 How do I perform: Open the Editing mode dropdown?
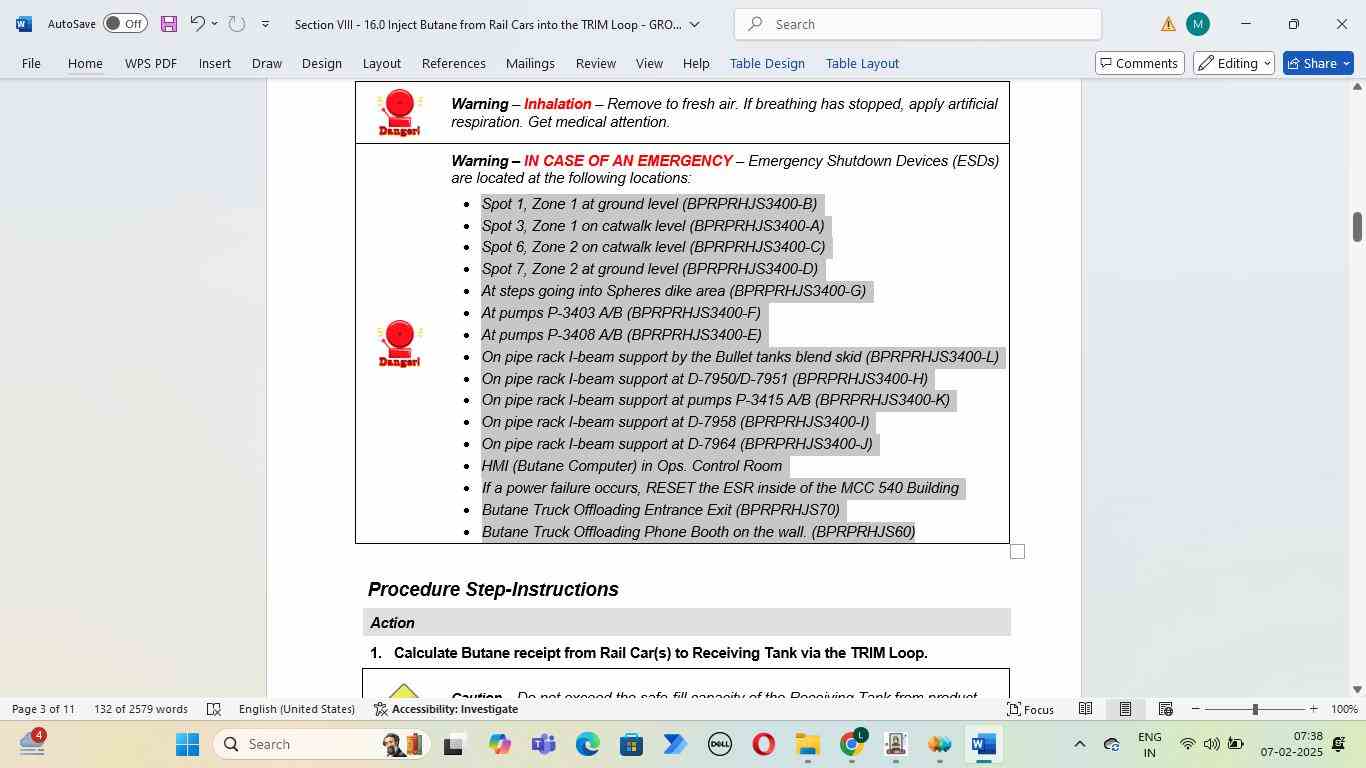pos(1235,63)
